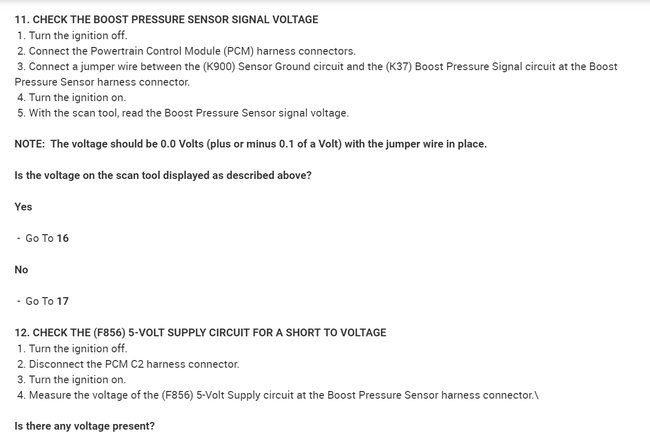Click the "No" answer label
Screen dimensions: 650x441
tap(21, 270)
